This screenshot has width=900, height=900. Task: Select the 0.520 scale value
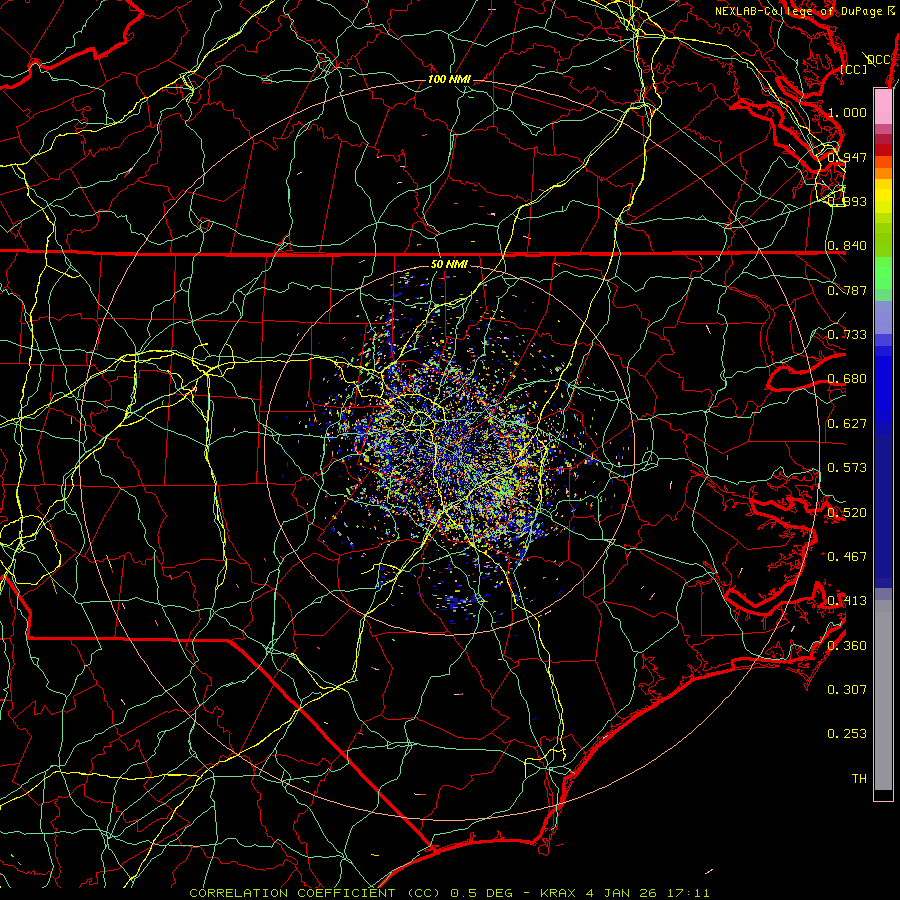tap(847, 513)
